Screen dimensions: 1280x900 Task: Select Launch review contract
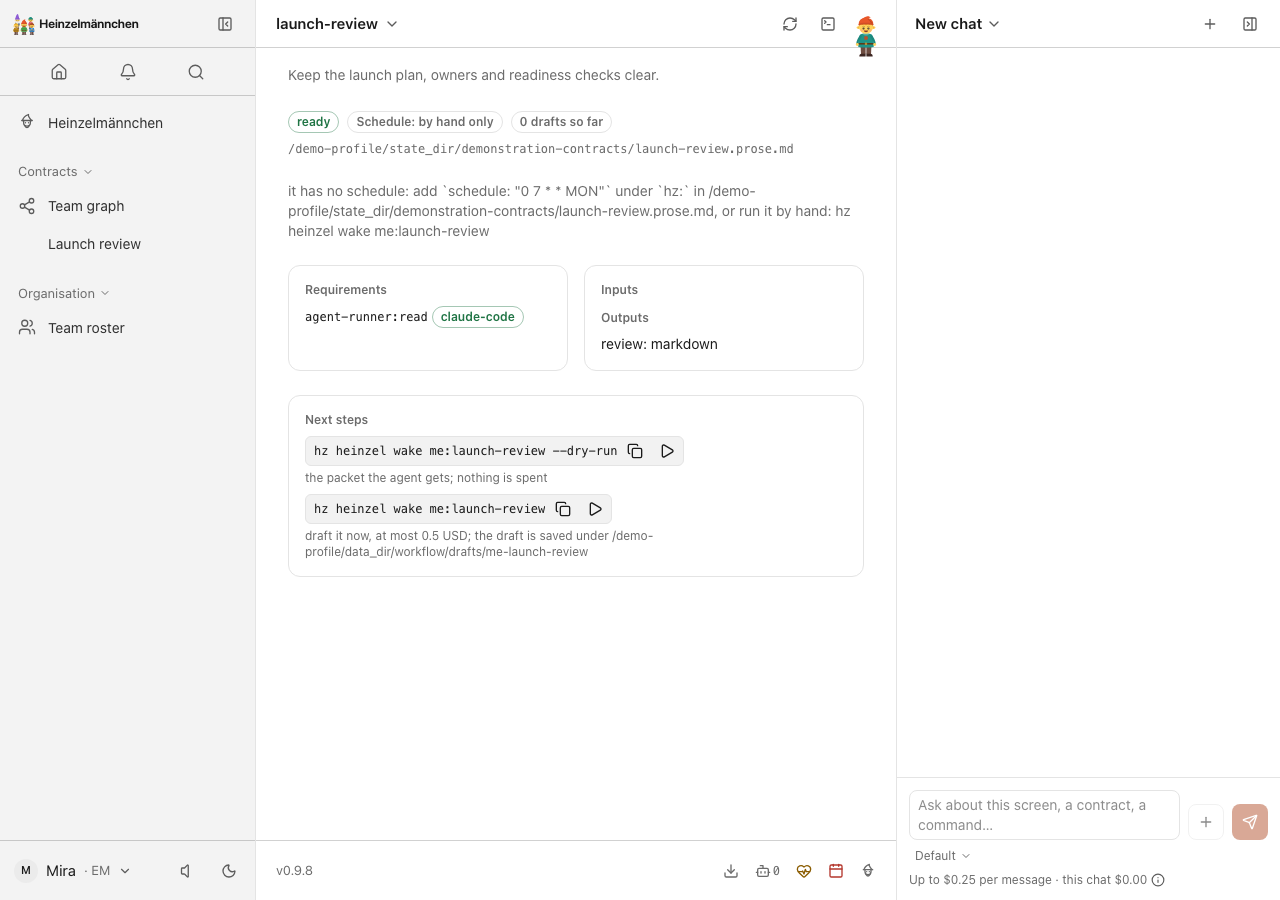pos(128,244)
